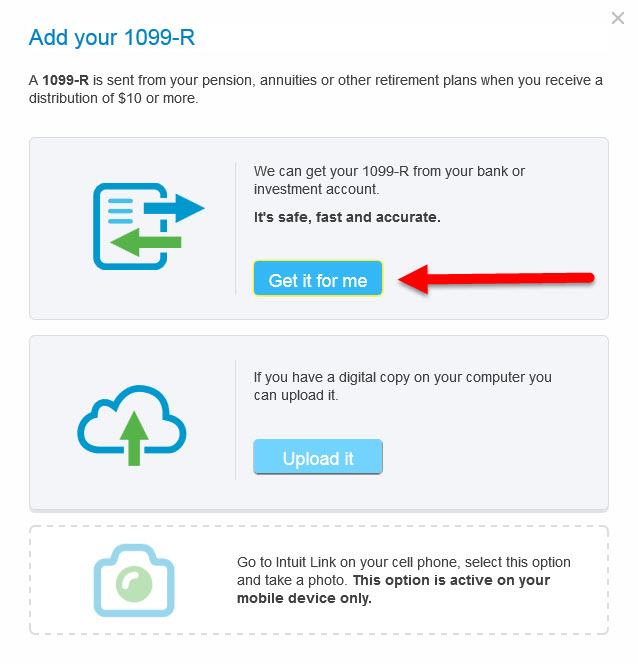Click the green up arrow inside cloud

coord(134,439)
